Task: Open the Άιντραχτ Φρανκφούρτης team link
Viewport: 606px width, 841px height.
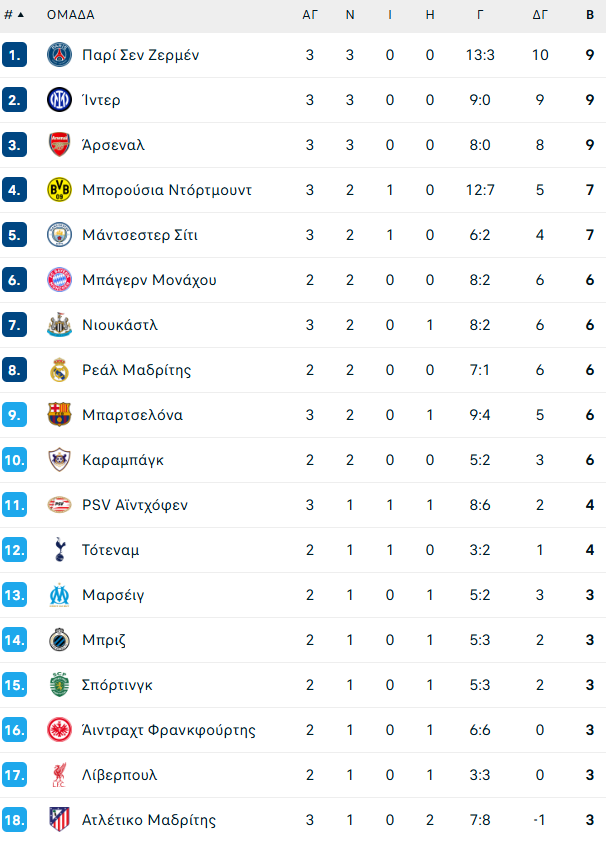Action: point(169,730)
